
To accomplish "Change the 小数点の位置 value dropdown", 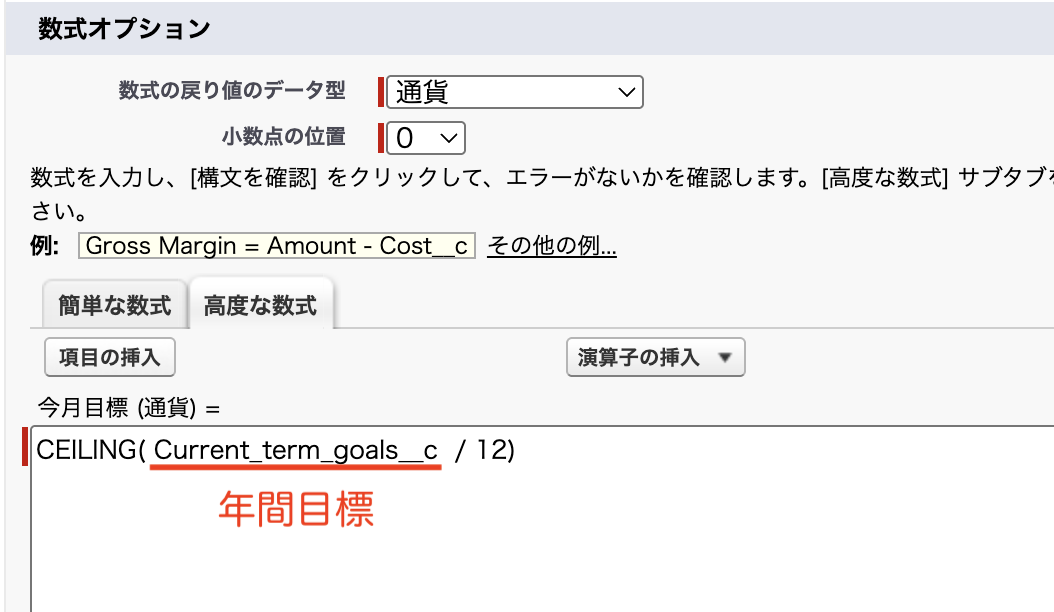I will pos(425,138).
